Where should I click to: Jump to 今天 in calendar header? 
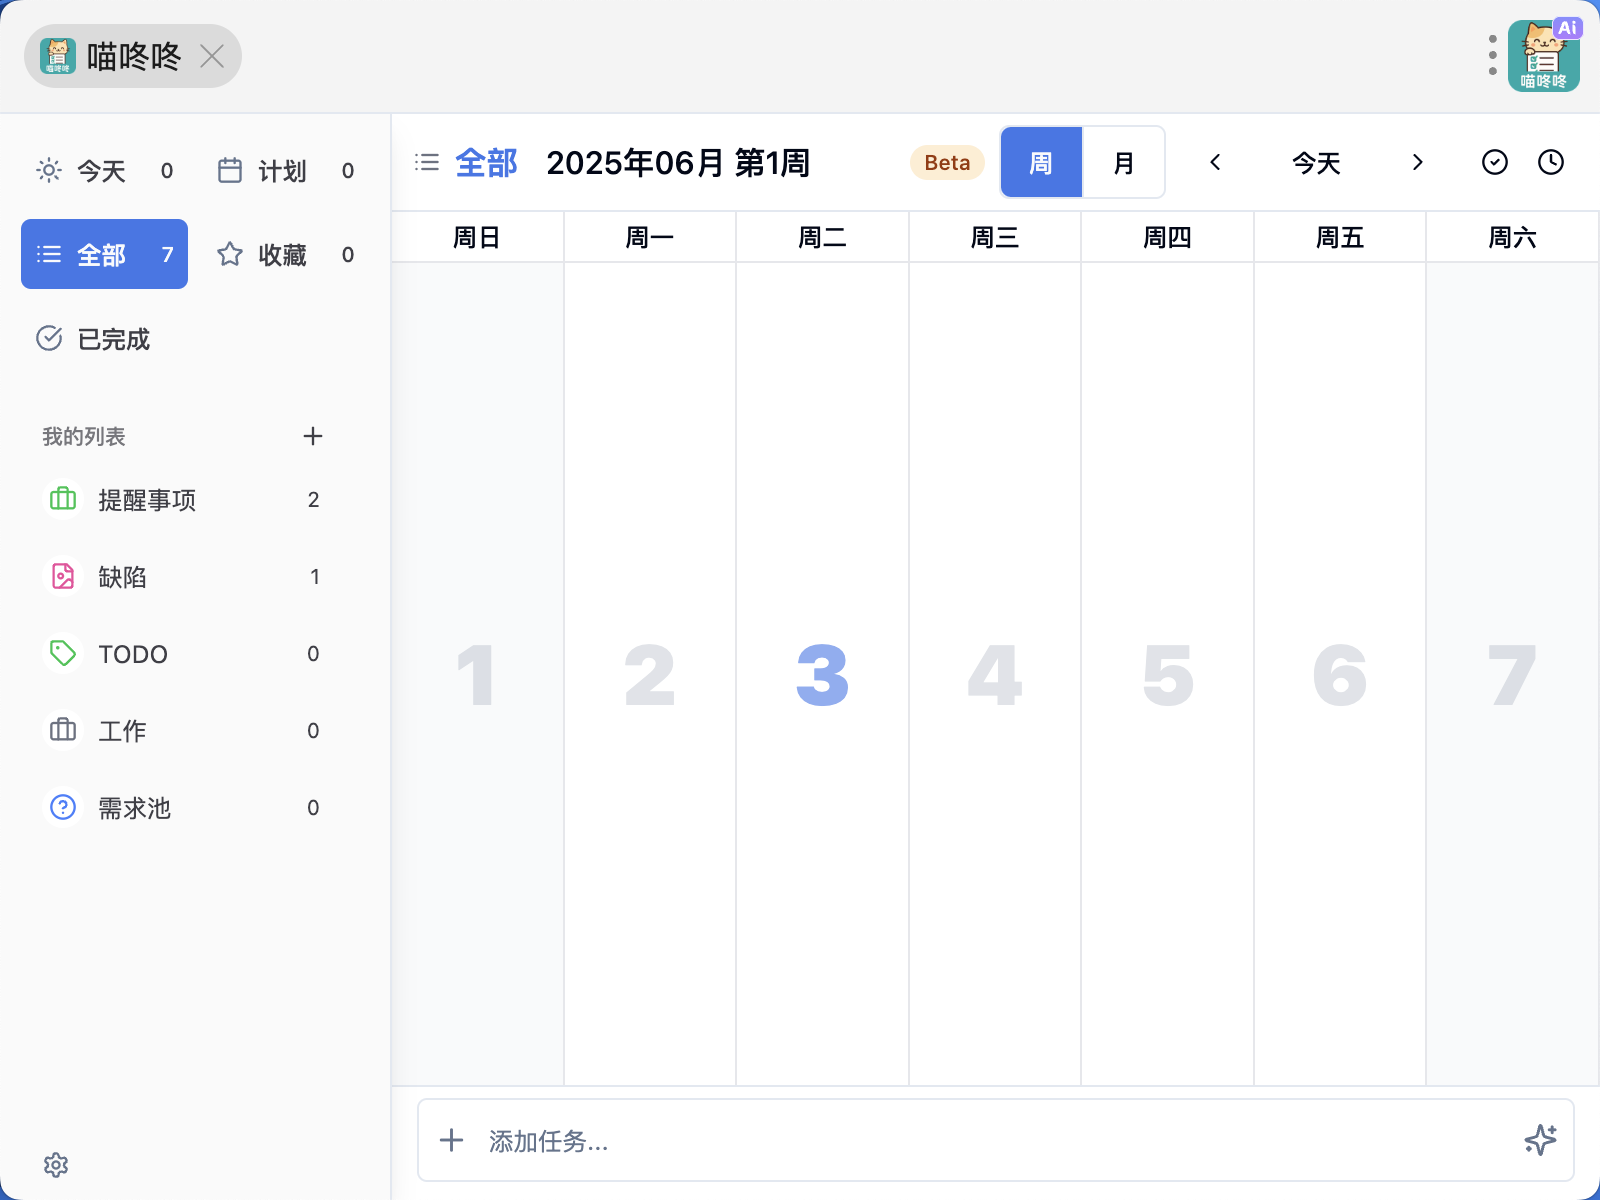click(1316, 162)
